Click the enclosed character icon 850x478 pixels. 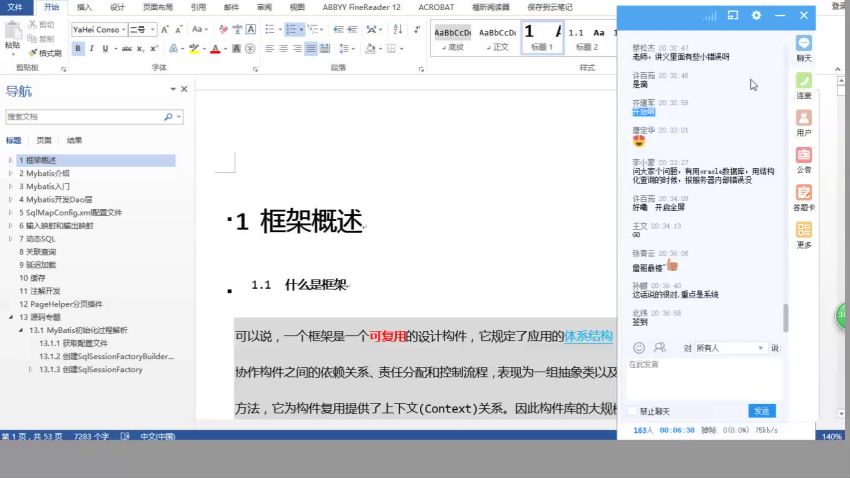point(250,49)
